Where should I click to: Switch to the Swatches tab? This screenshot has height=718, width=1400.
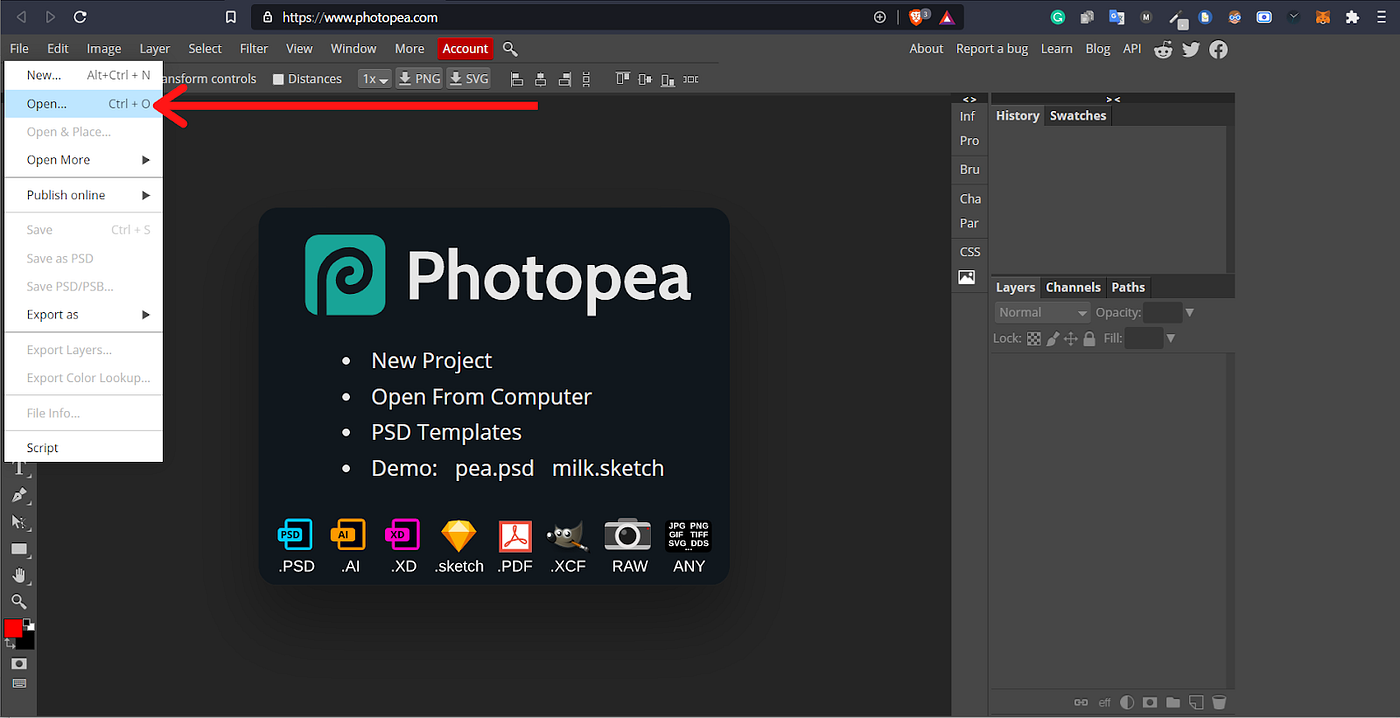(1078, 116)
